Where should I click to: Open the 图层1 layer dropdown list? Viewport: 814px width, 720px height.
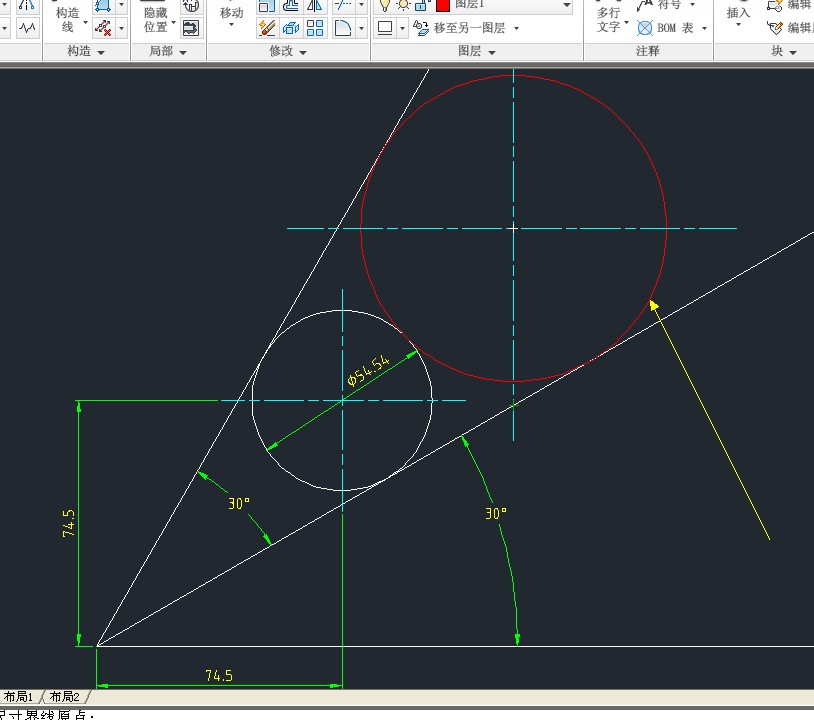pyautogui.click(x=567, y=6)
